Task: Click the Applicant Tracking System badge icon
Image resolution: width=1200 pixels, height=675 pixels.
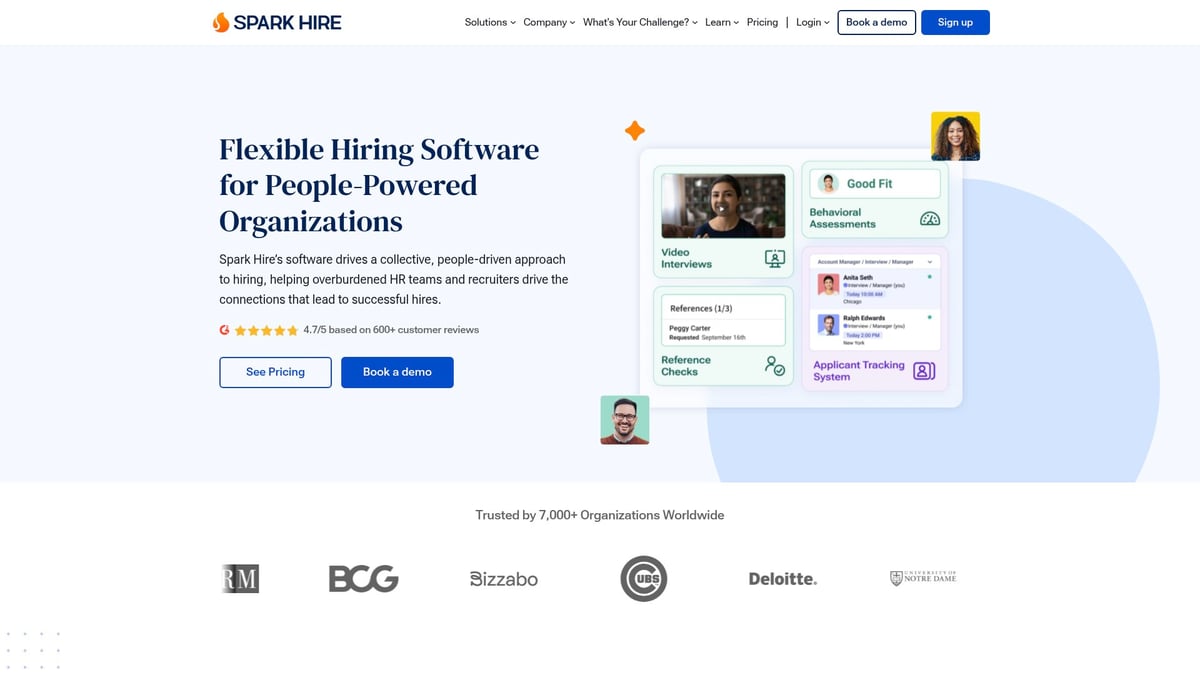Action: point(923,371)
